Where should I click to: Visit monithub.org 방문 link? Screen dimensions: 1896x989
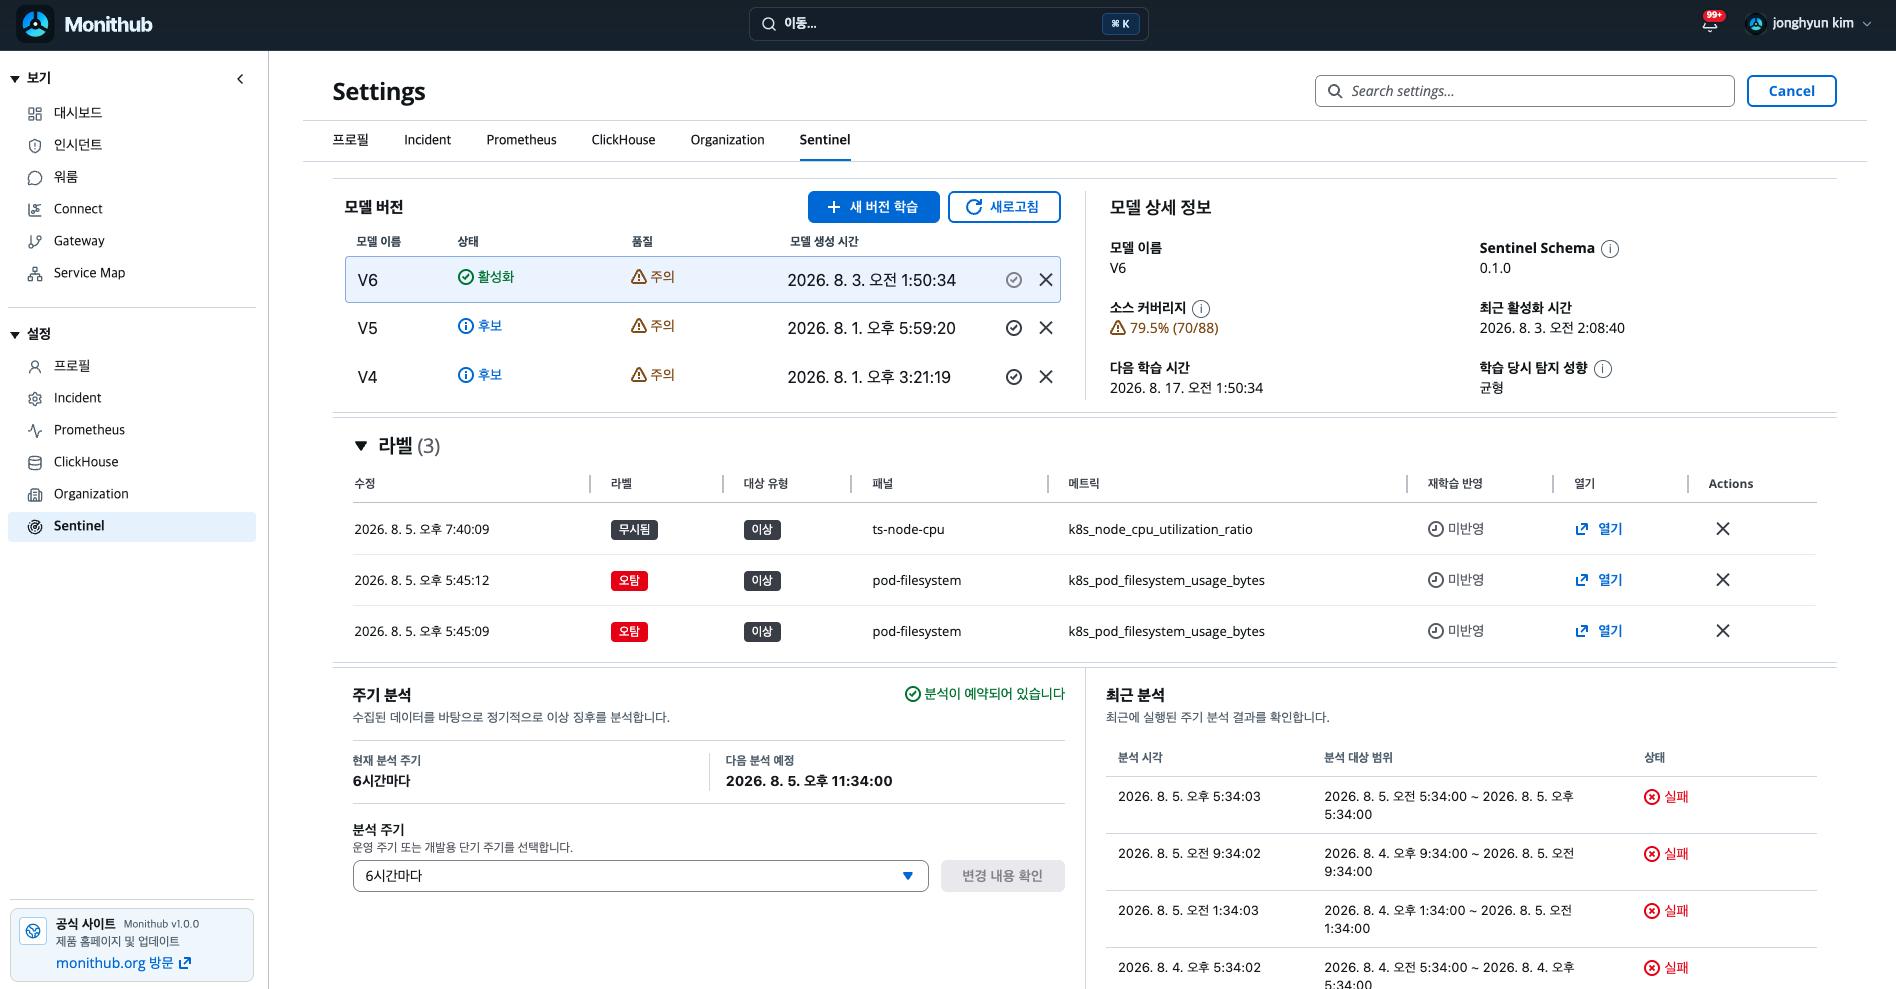pos(123,963)
